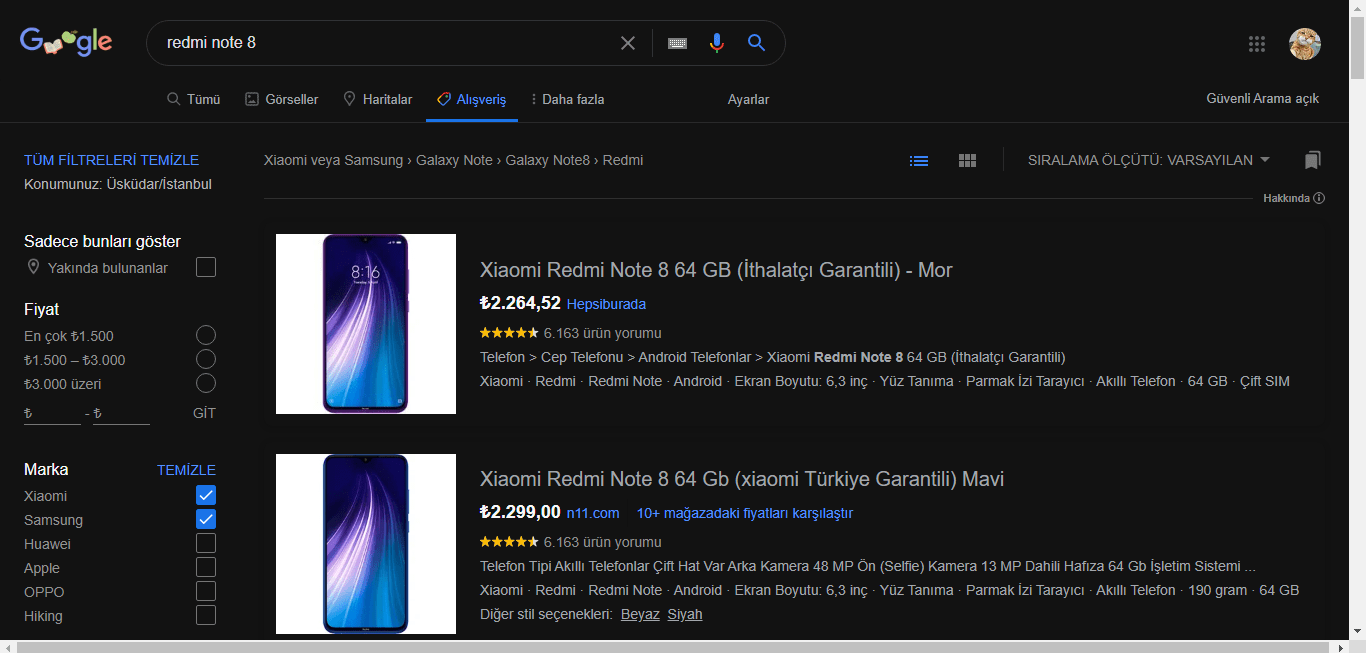
Task: Click the maximum price input field
Action: coord(121,413)
